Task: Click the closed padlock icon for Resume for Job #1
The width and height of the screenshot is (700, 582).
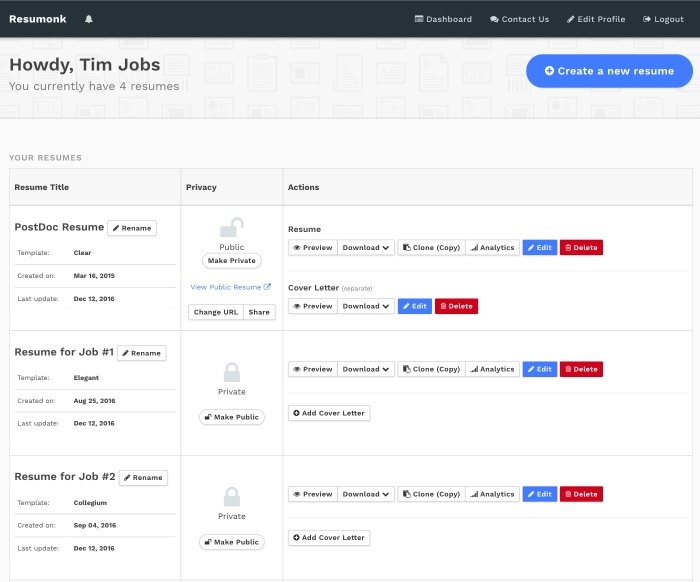Action: (x=232, y=372)
